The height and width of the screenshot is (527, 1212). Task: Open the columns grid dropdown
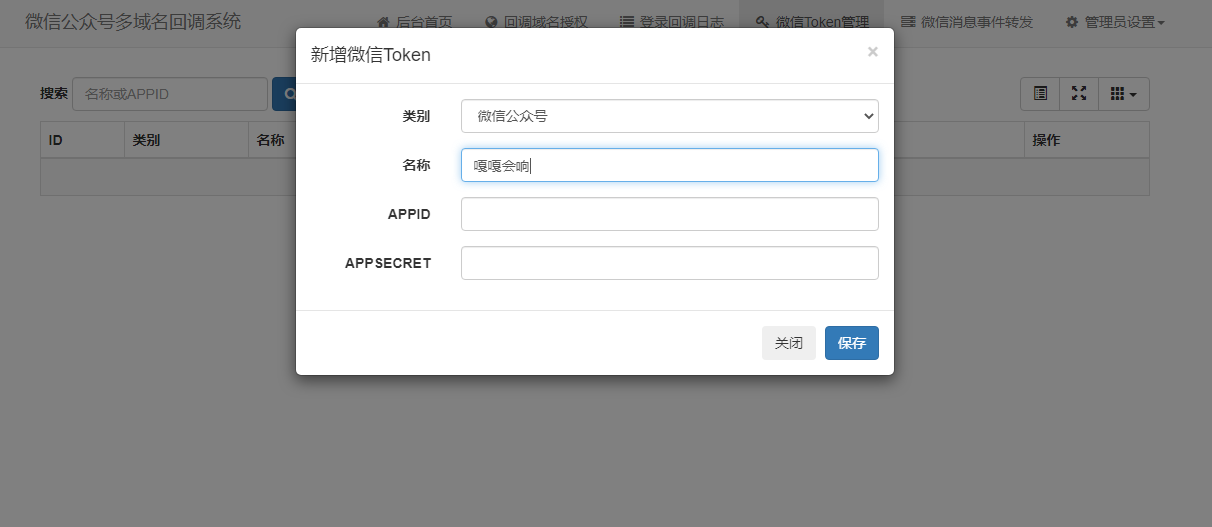click(x=1124, y=94)
